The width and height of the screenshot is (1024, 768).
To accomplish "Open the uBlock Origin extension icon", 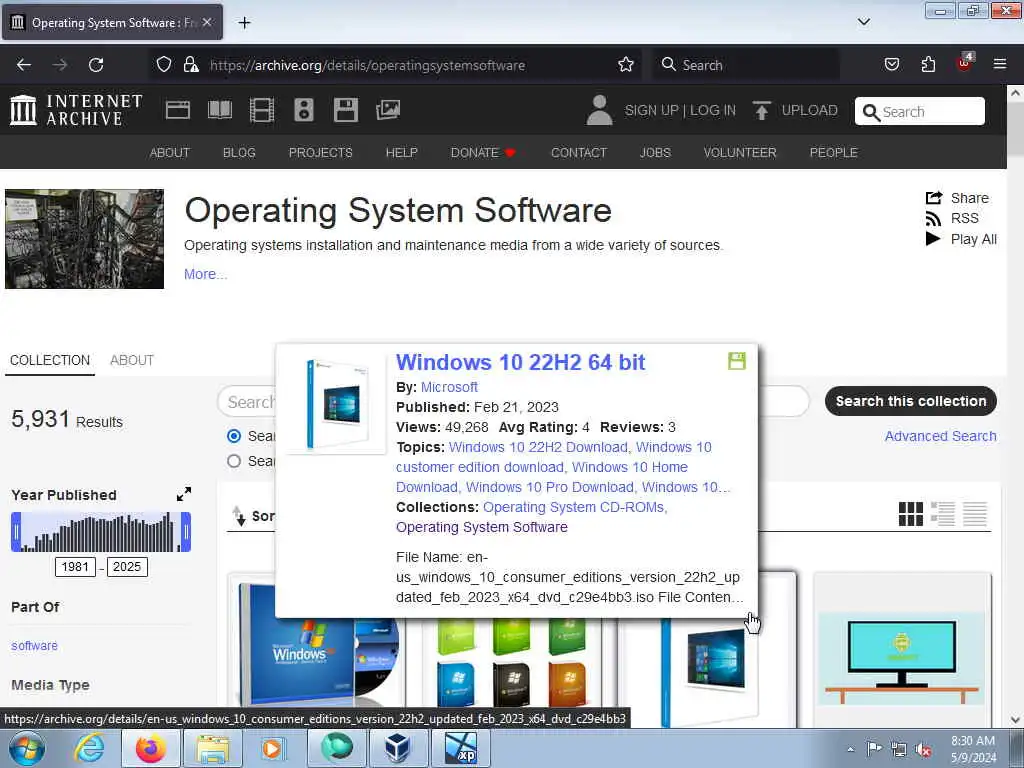I will (x=965, y=63).
